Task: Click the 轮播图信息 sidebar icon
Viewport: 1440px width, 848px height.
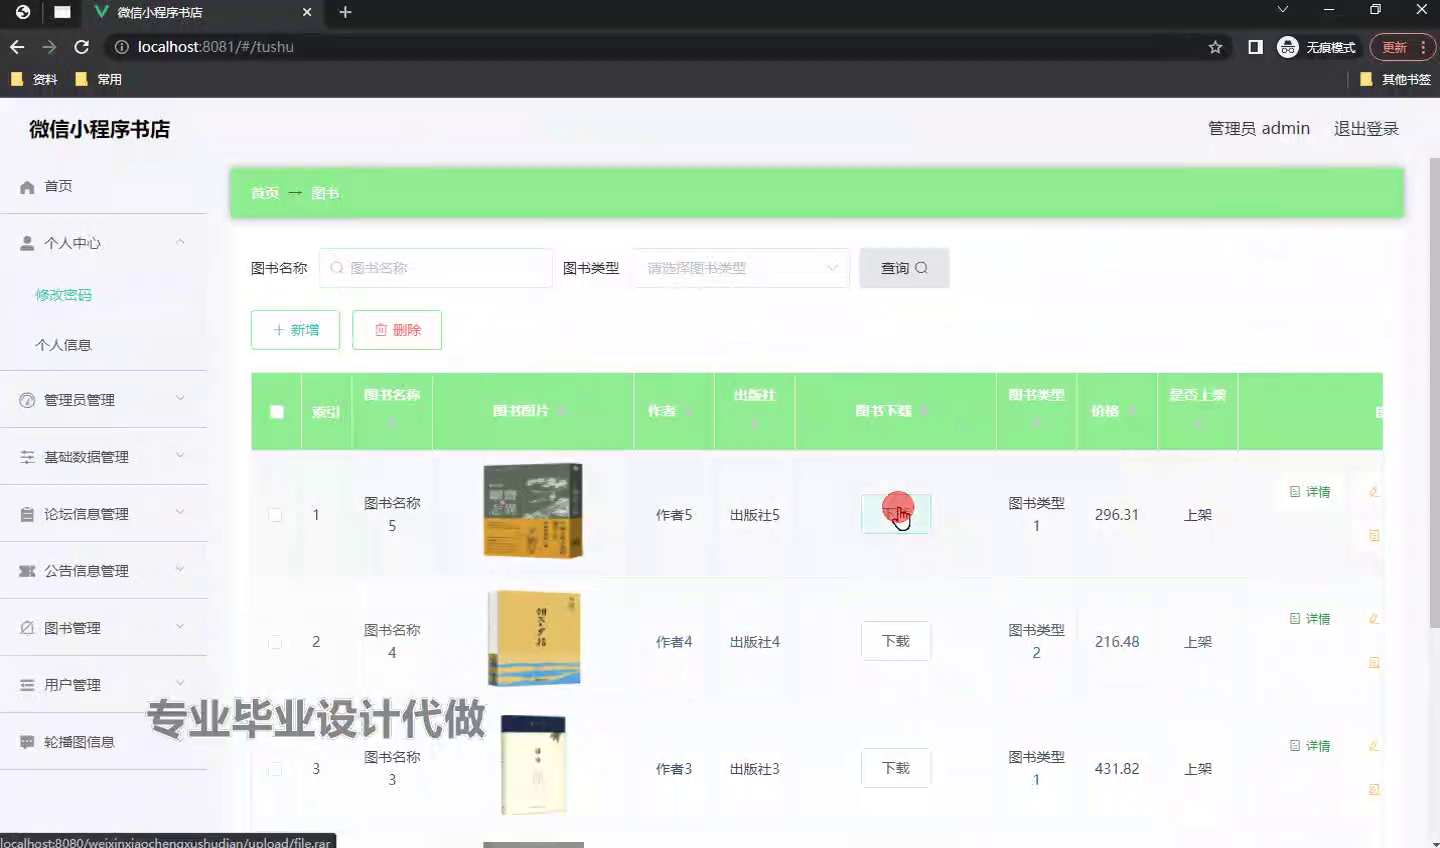Action: click(27, 742)
